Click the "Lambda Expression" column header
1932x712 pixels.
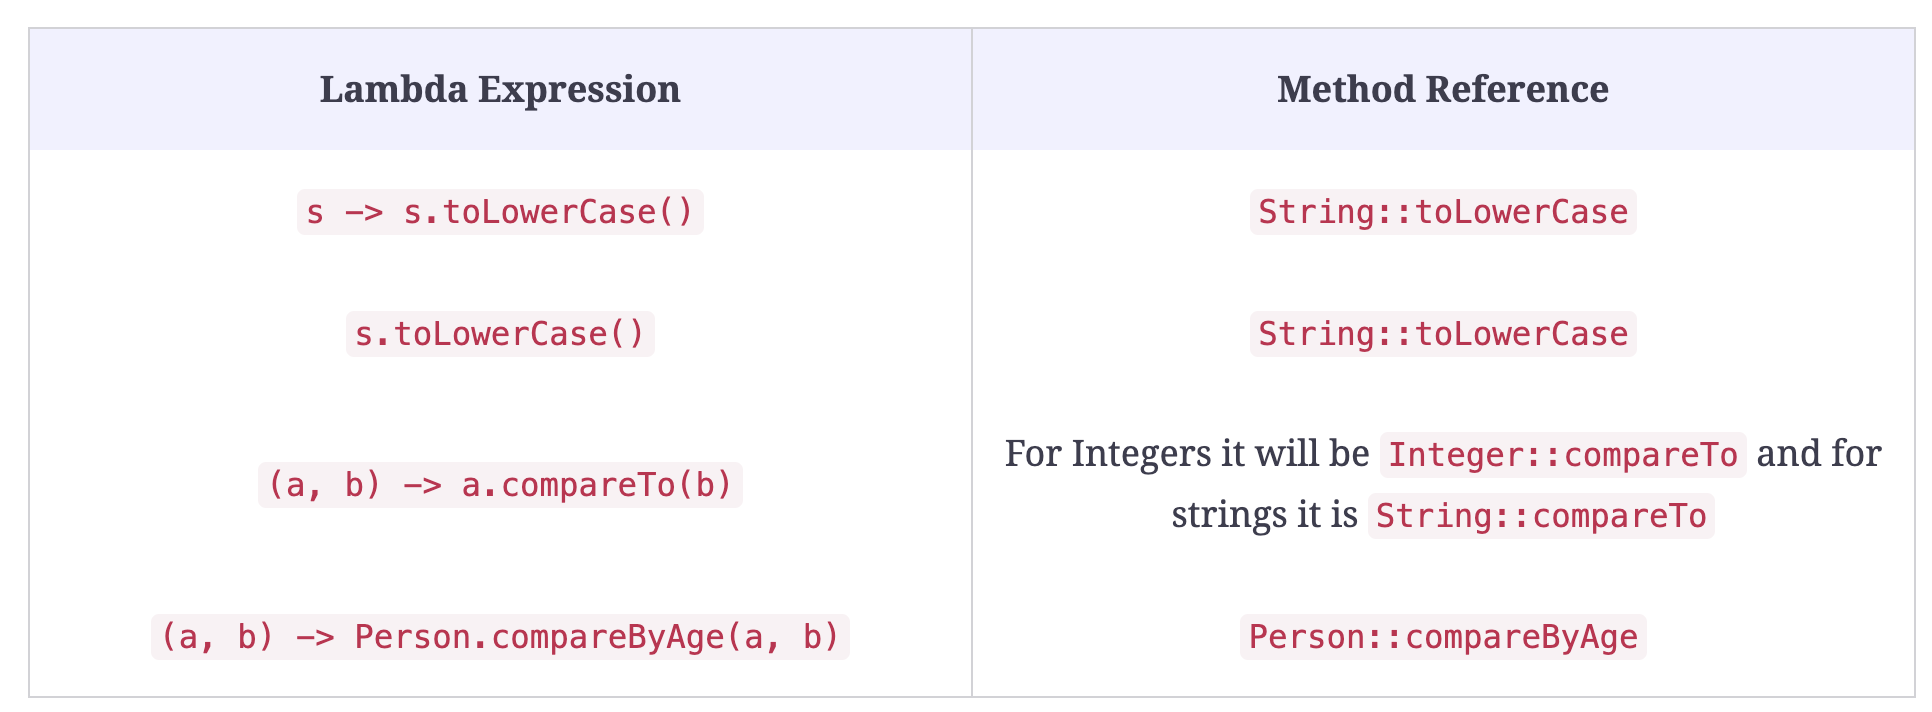click(500, 89)
